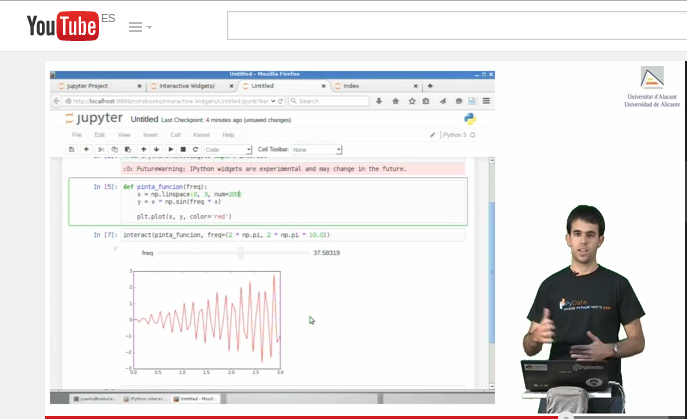This screenshot has height=419, width=687.
Task: Interrupt the kernel with stop icon
Action: tap(183, 149)
